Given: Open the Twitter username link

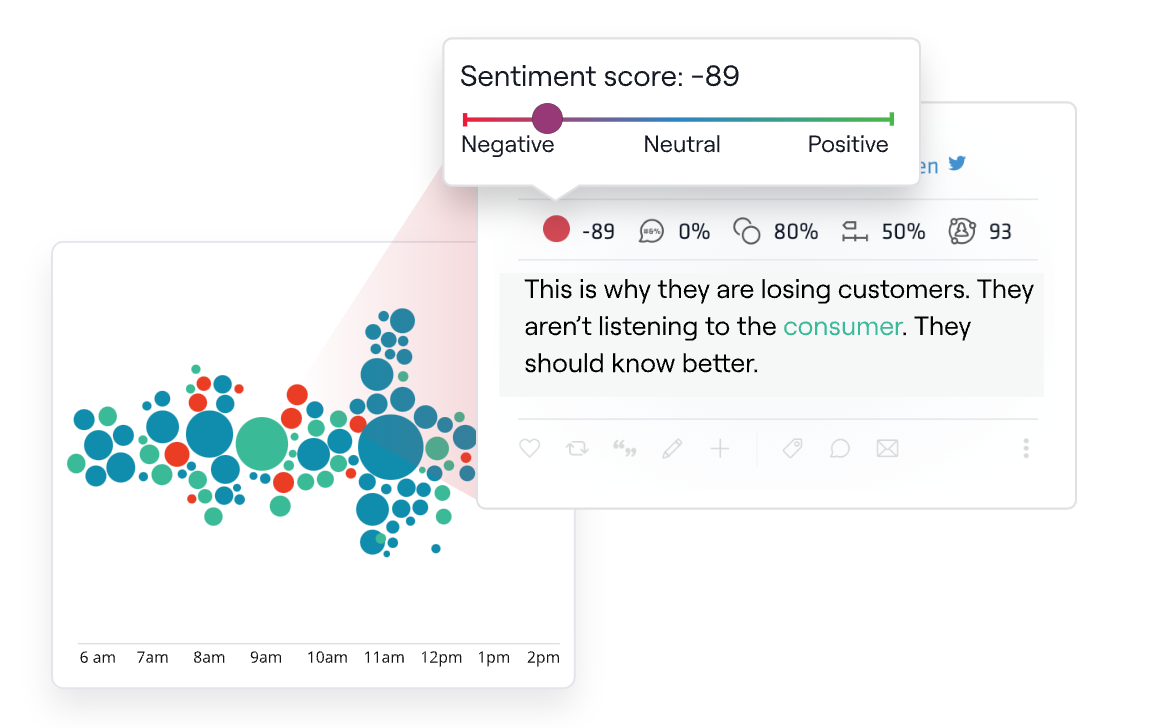Looking at the screenshot, I should click(x=930, y=165).
